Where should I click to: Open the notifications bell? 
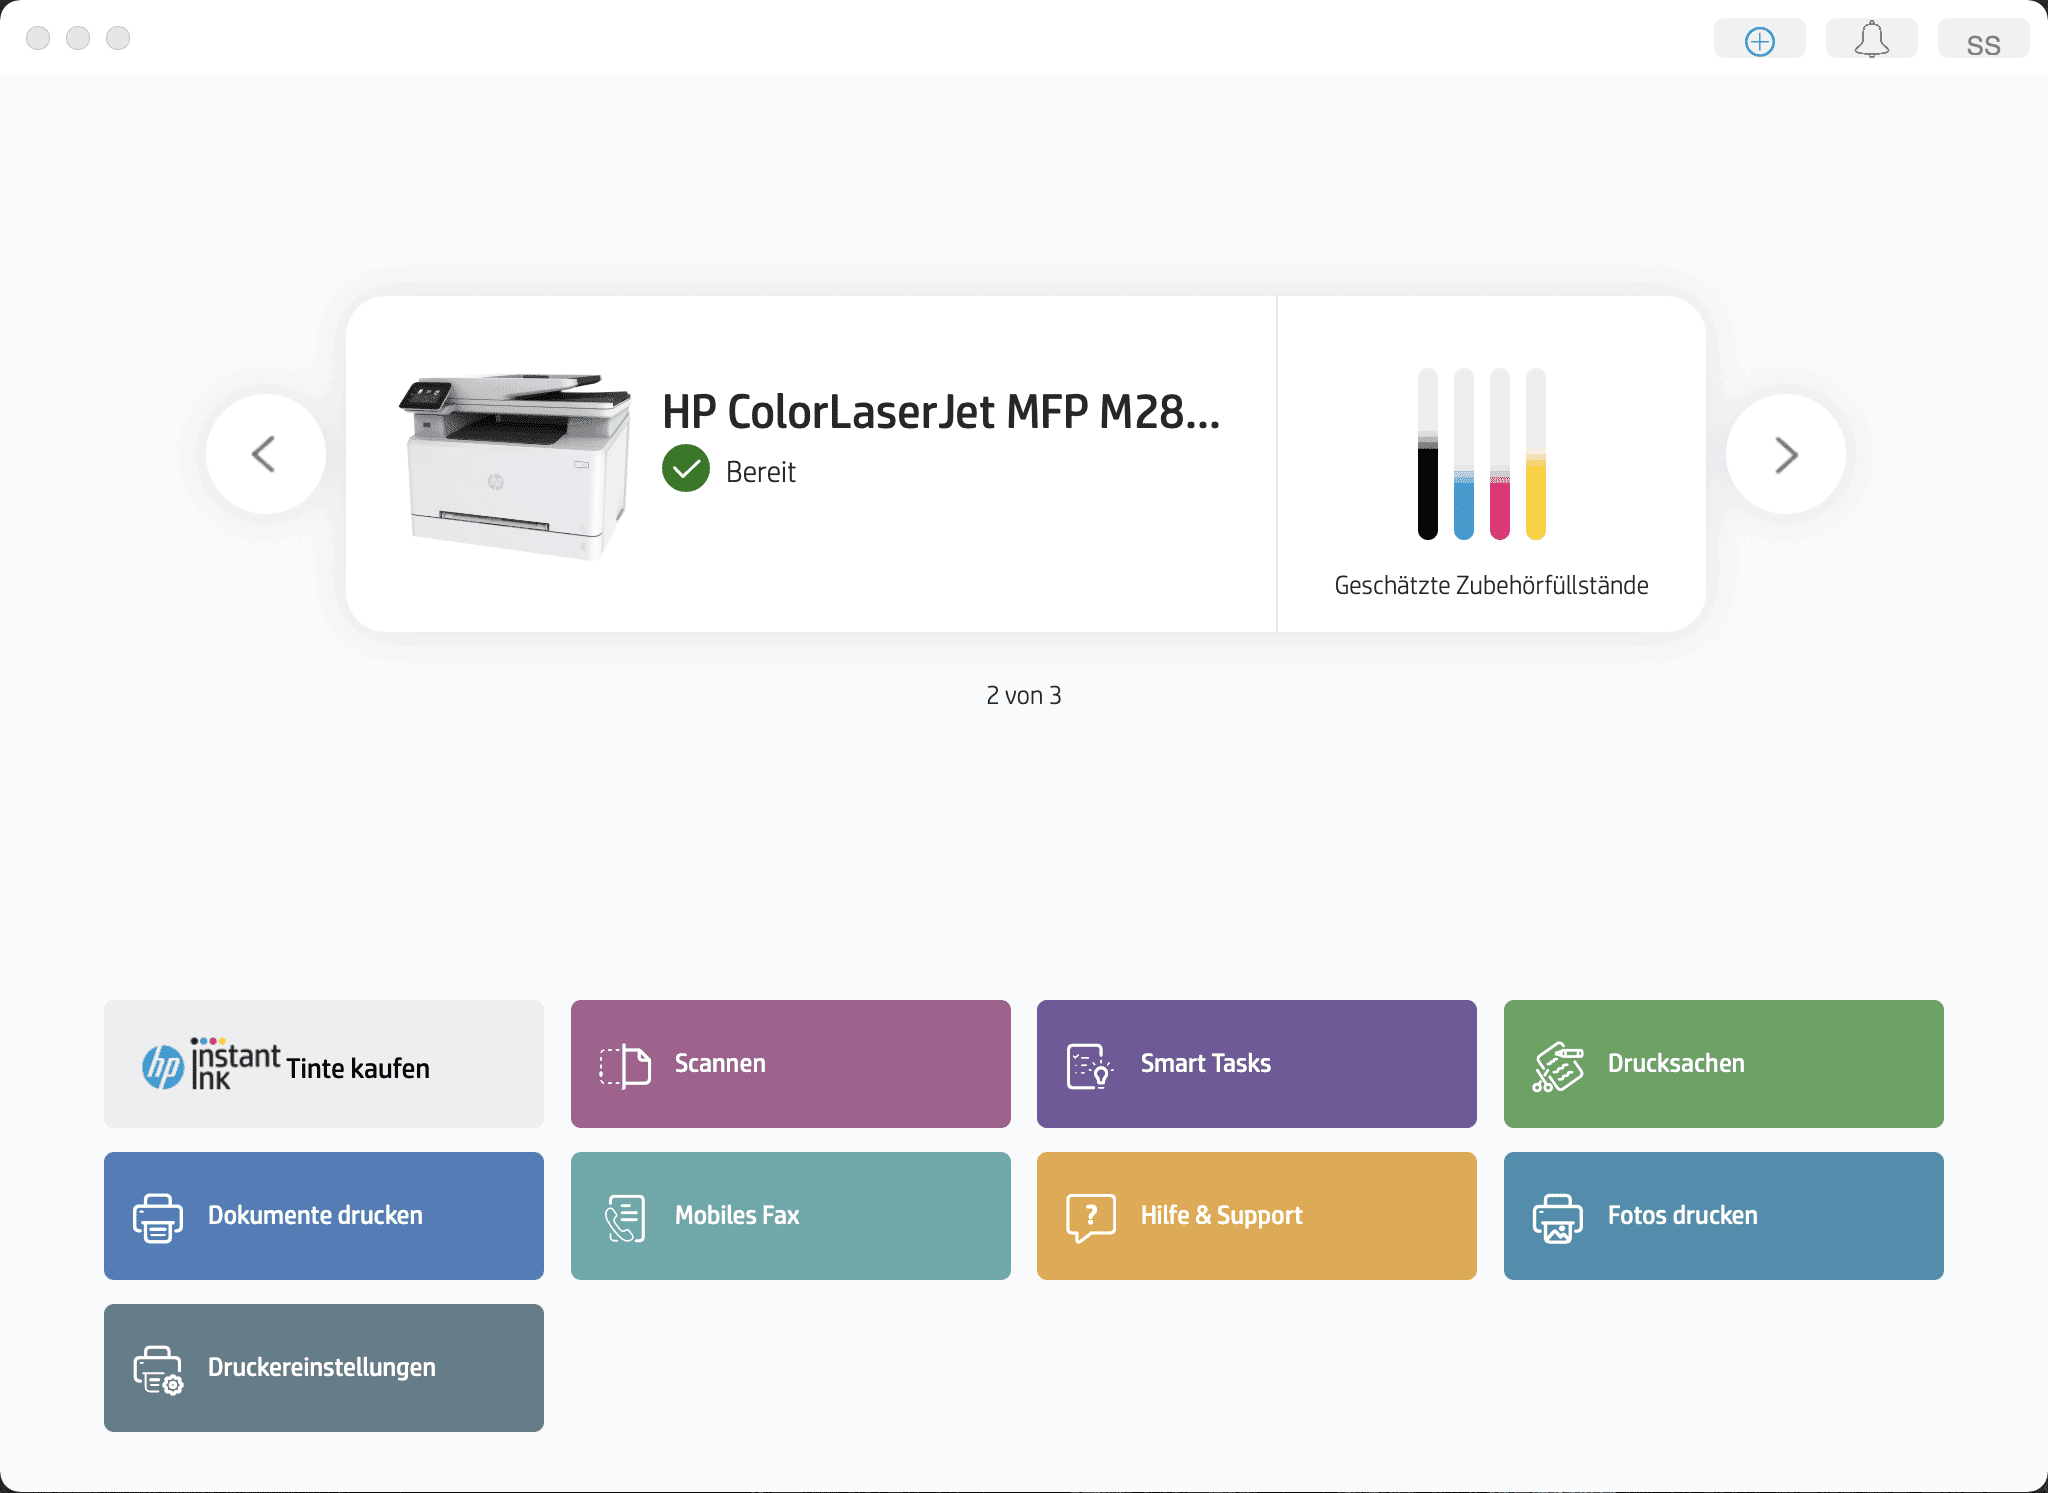[1871, 40]
